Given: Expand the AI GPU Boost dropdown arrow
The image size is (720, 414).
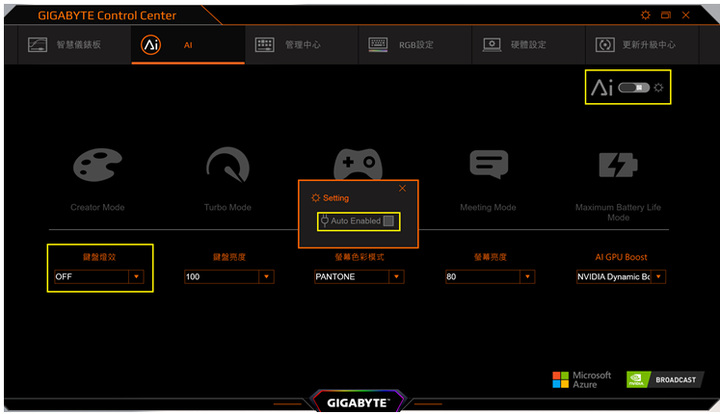Looking at the screenshot, I should tap(659, 277).
